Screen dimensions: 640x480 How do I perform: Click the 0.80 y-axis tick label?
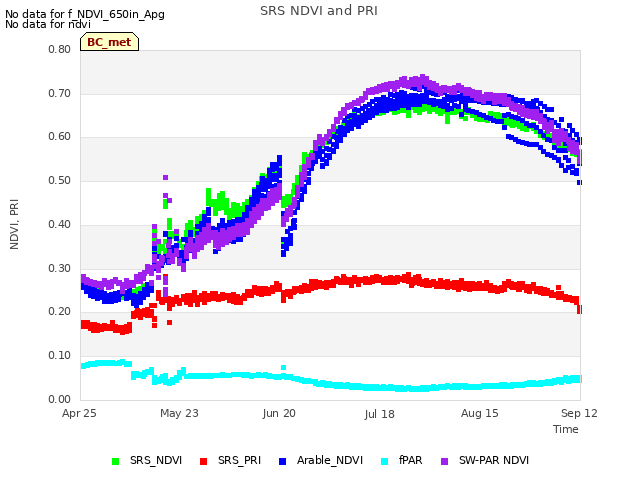[60, 49]
